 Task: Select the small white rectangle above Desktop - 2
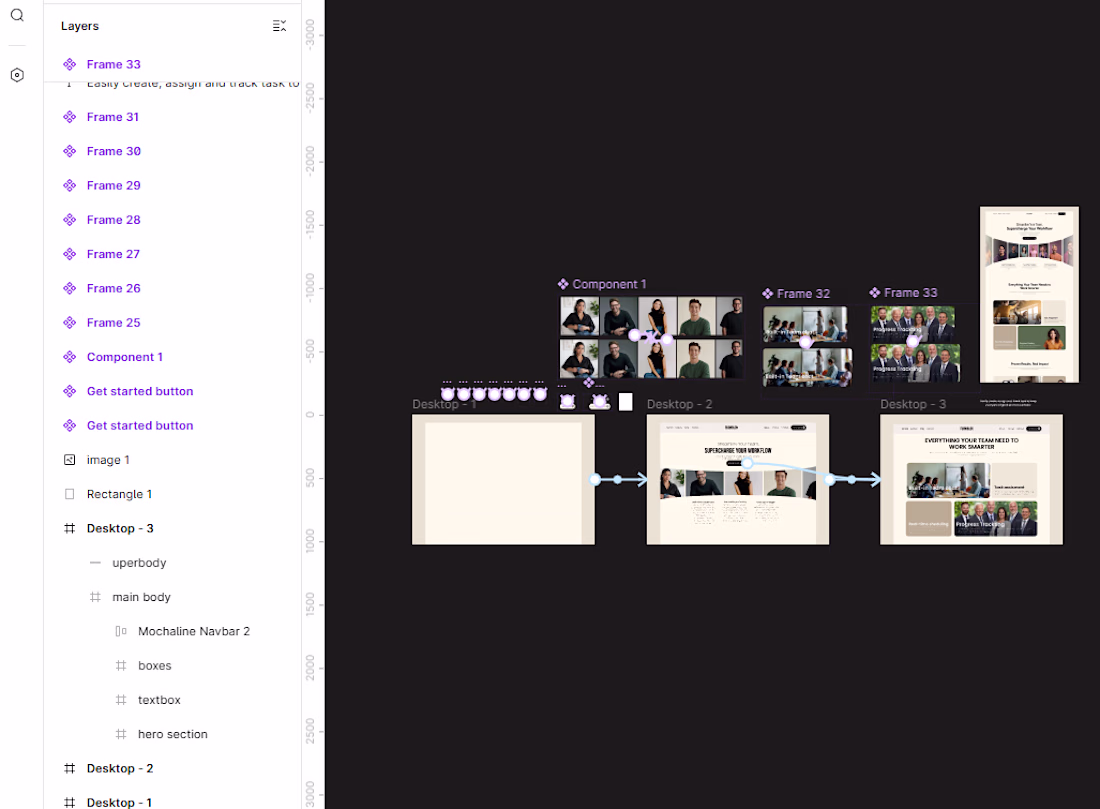(x=625, y=402)
